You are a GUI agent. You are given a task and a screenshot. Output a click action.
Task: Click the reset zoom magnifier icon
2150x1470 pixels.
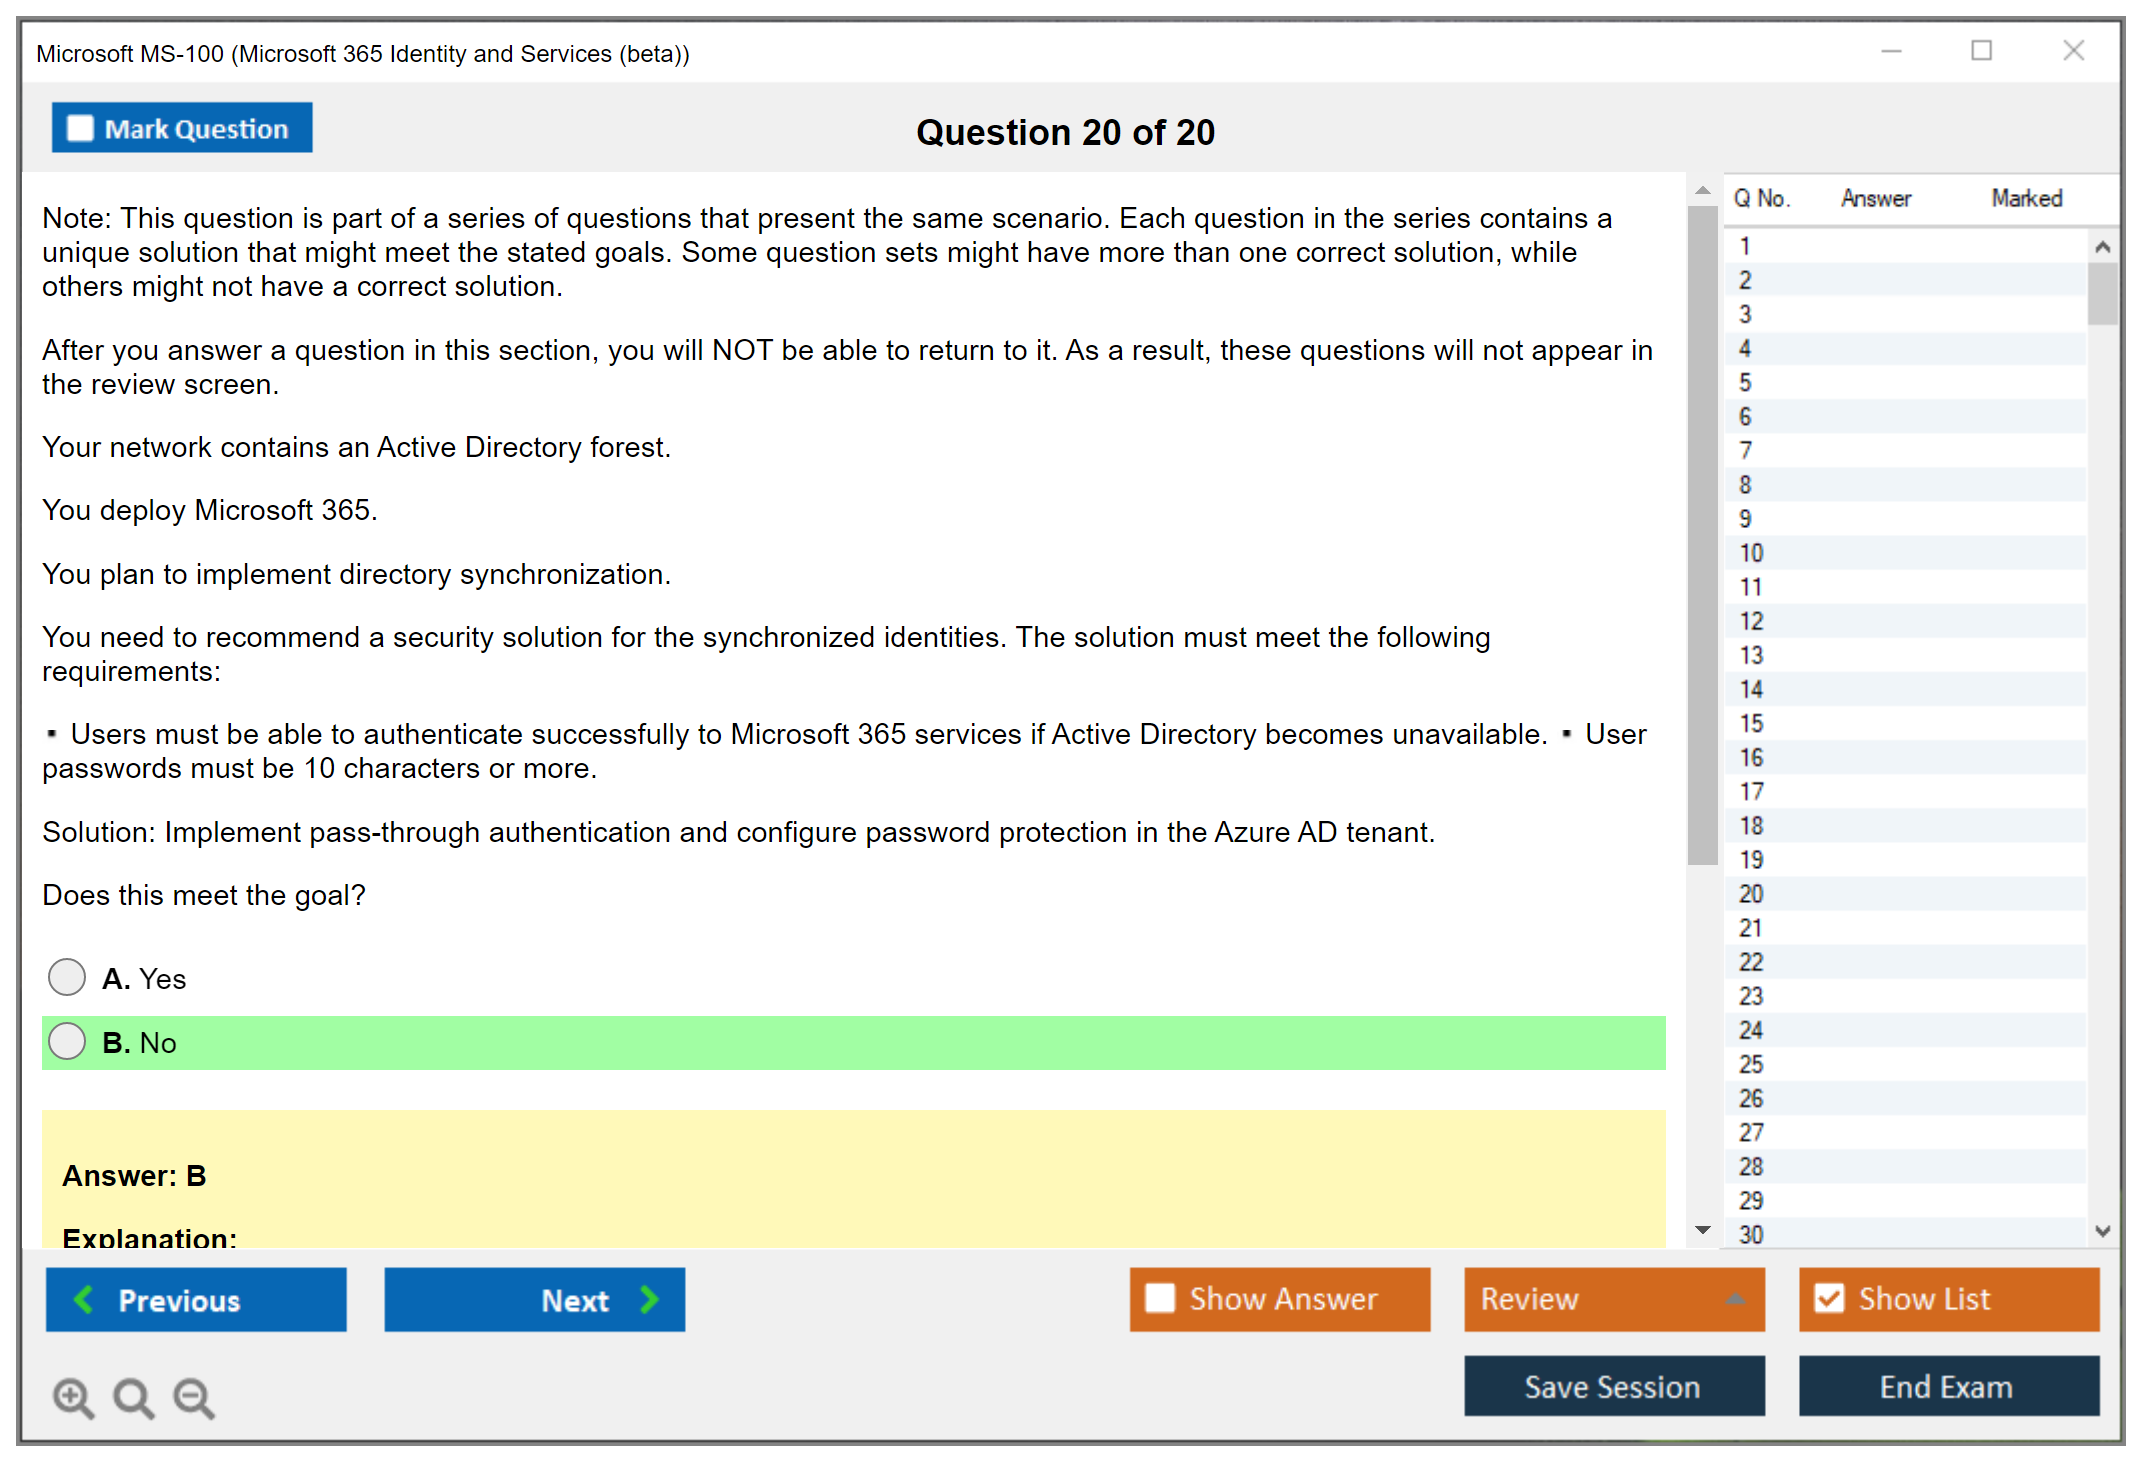(x=133, y=1397)
